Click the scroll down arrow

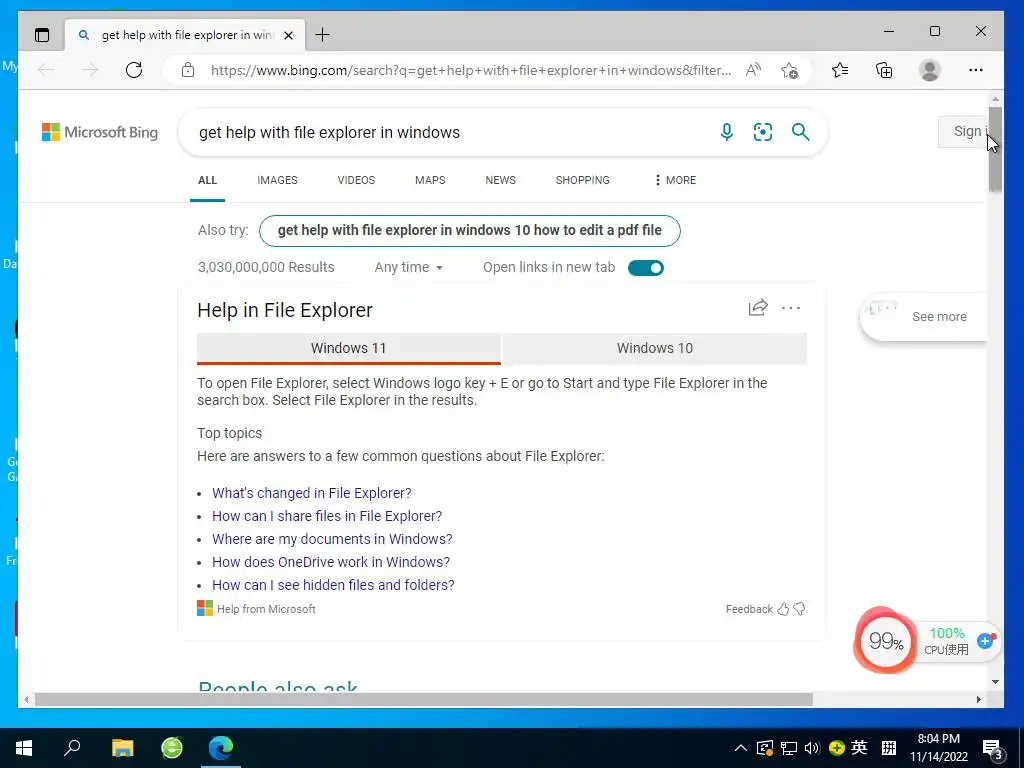click(x=995, y=682)
